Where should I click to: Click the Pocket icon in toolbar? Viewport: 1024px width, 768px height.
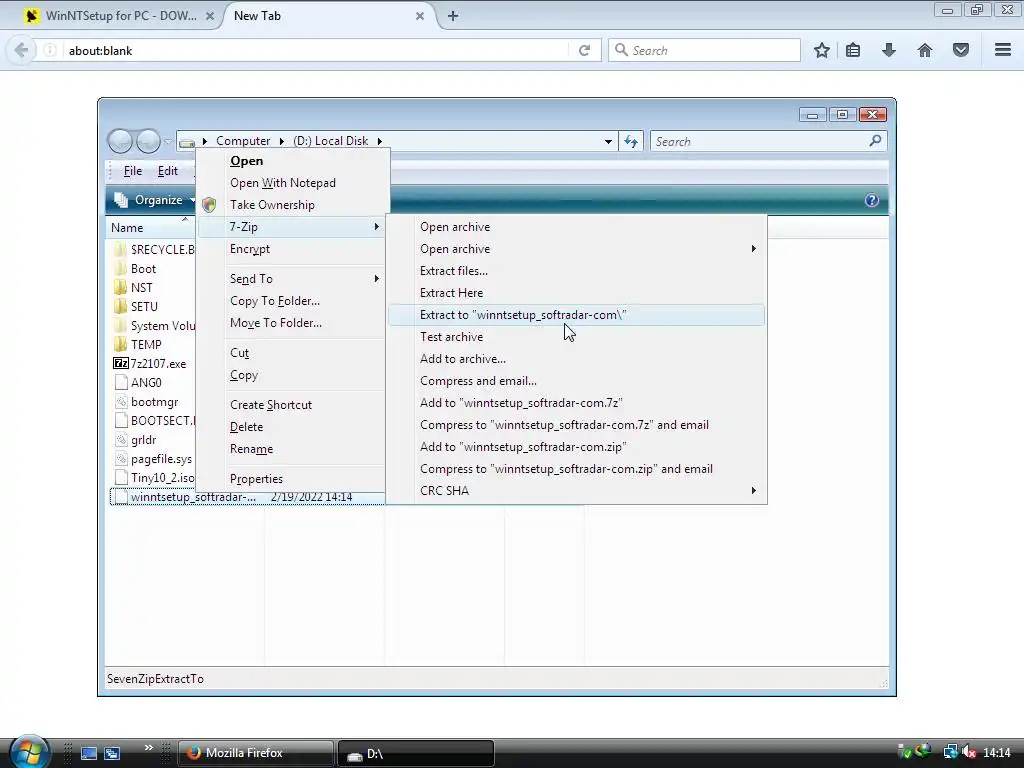pyautogui.click(x=961, y=50)
